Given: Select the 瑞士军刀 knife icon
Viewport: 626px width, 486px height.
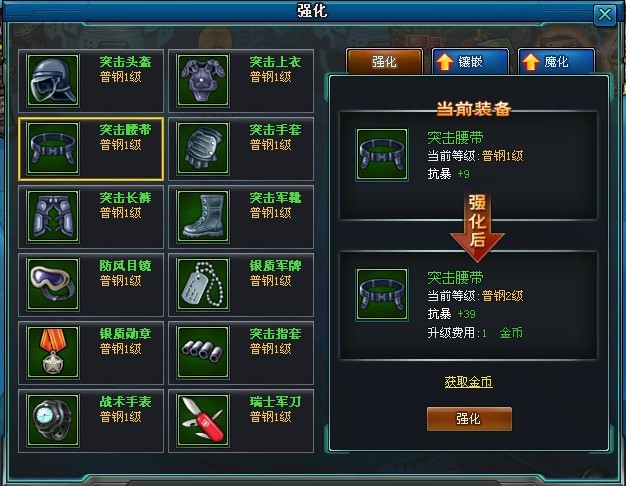Looking at the screenshot, I should point(203,420).
